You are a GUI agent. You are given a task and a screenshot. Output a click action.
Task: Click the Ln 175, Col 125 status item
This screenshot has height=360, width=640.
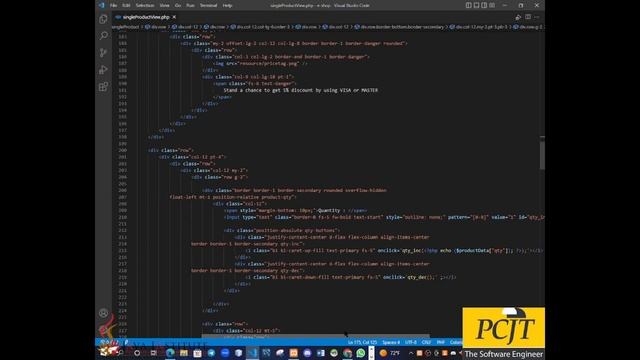[x=362, y=342]
